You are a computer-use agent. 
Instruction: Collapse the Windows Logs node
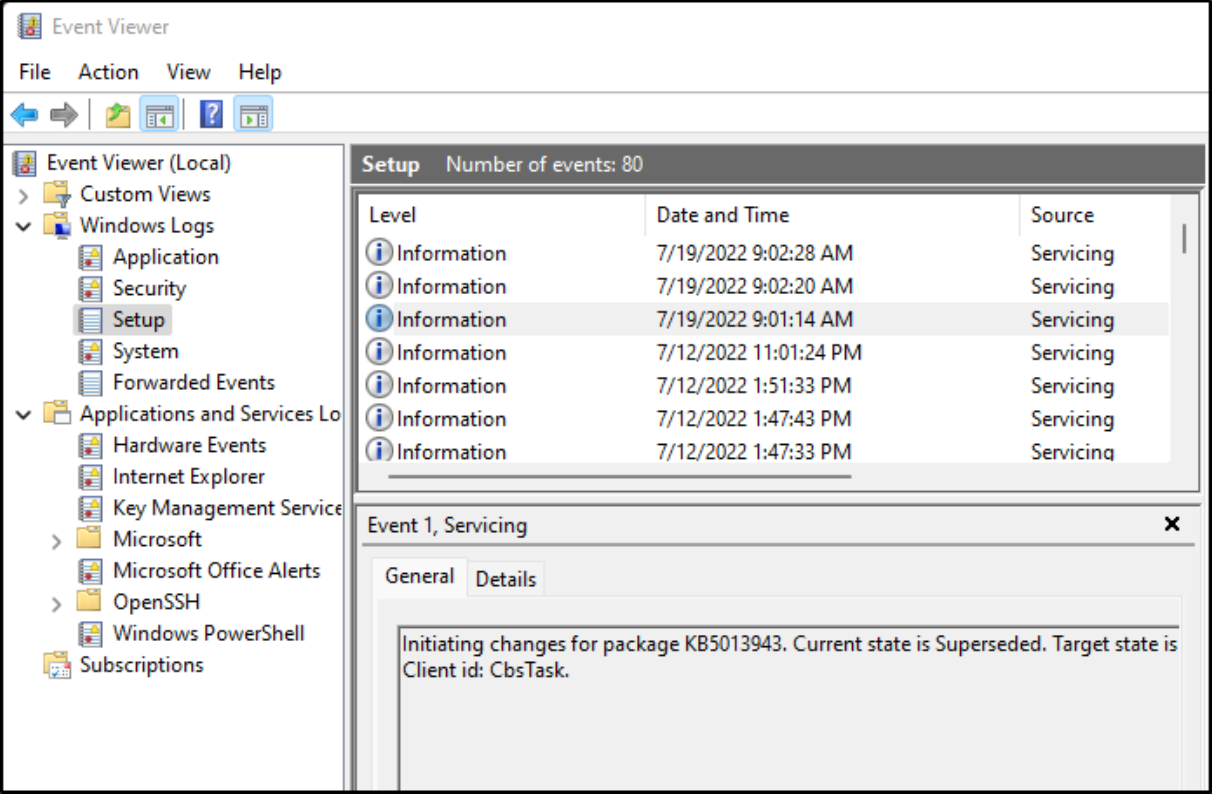click(24, 226)
